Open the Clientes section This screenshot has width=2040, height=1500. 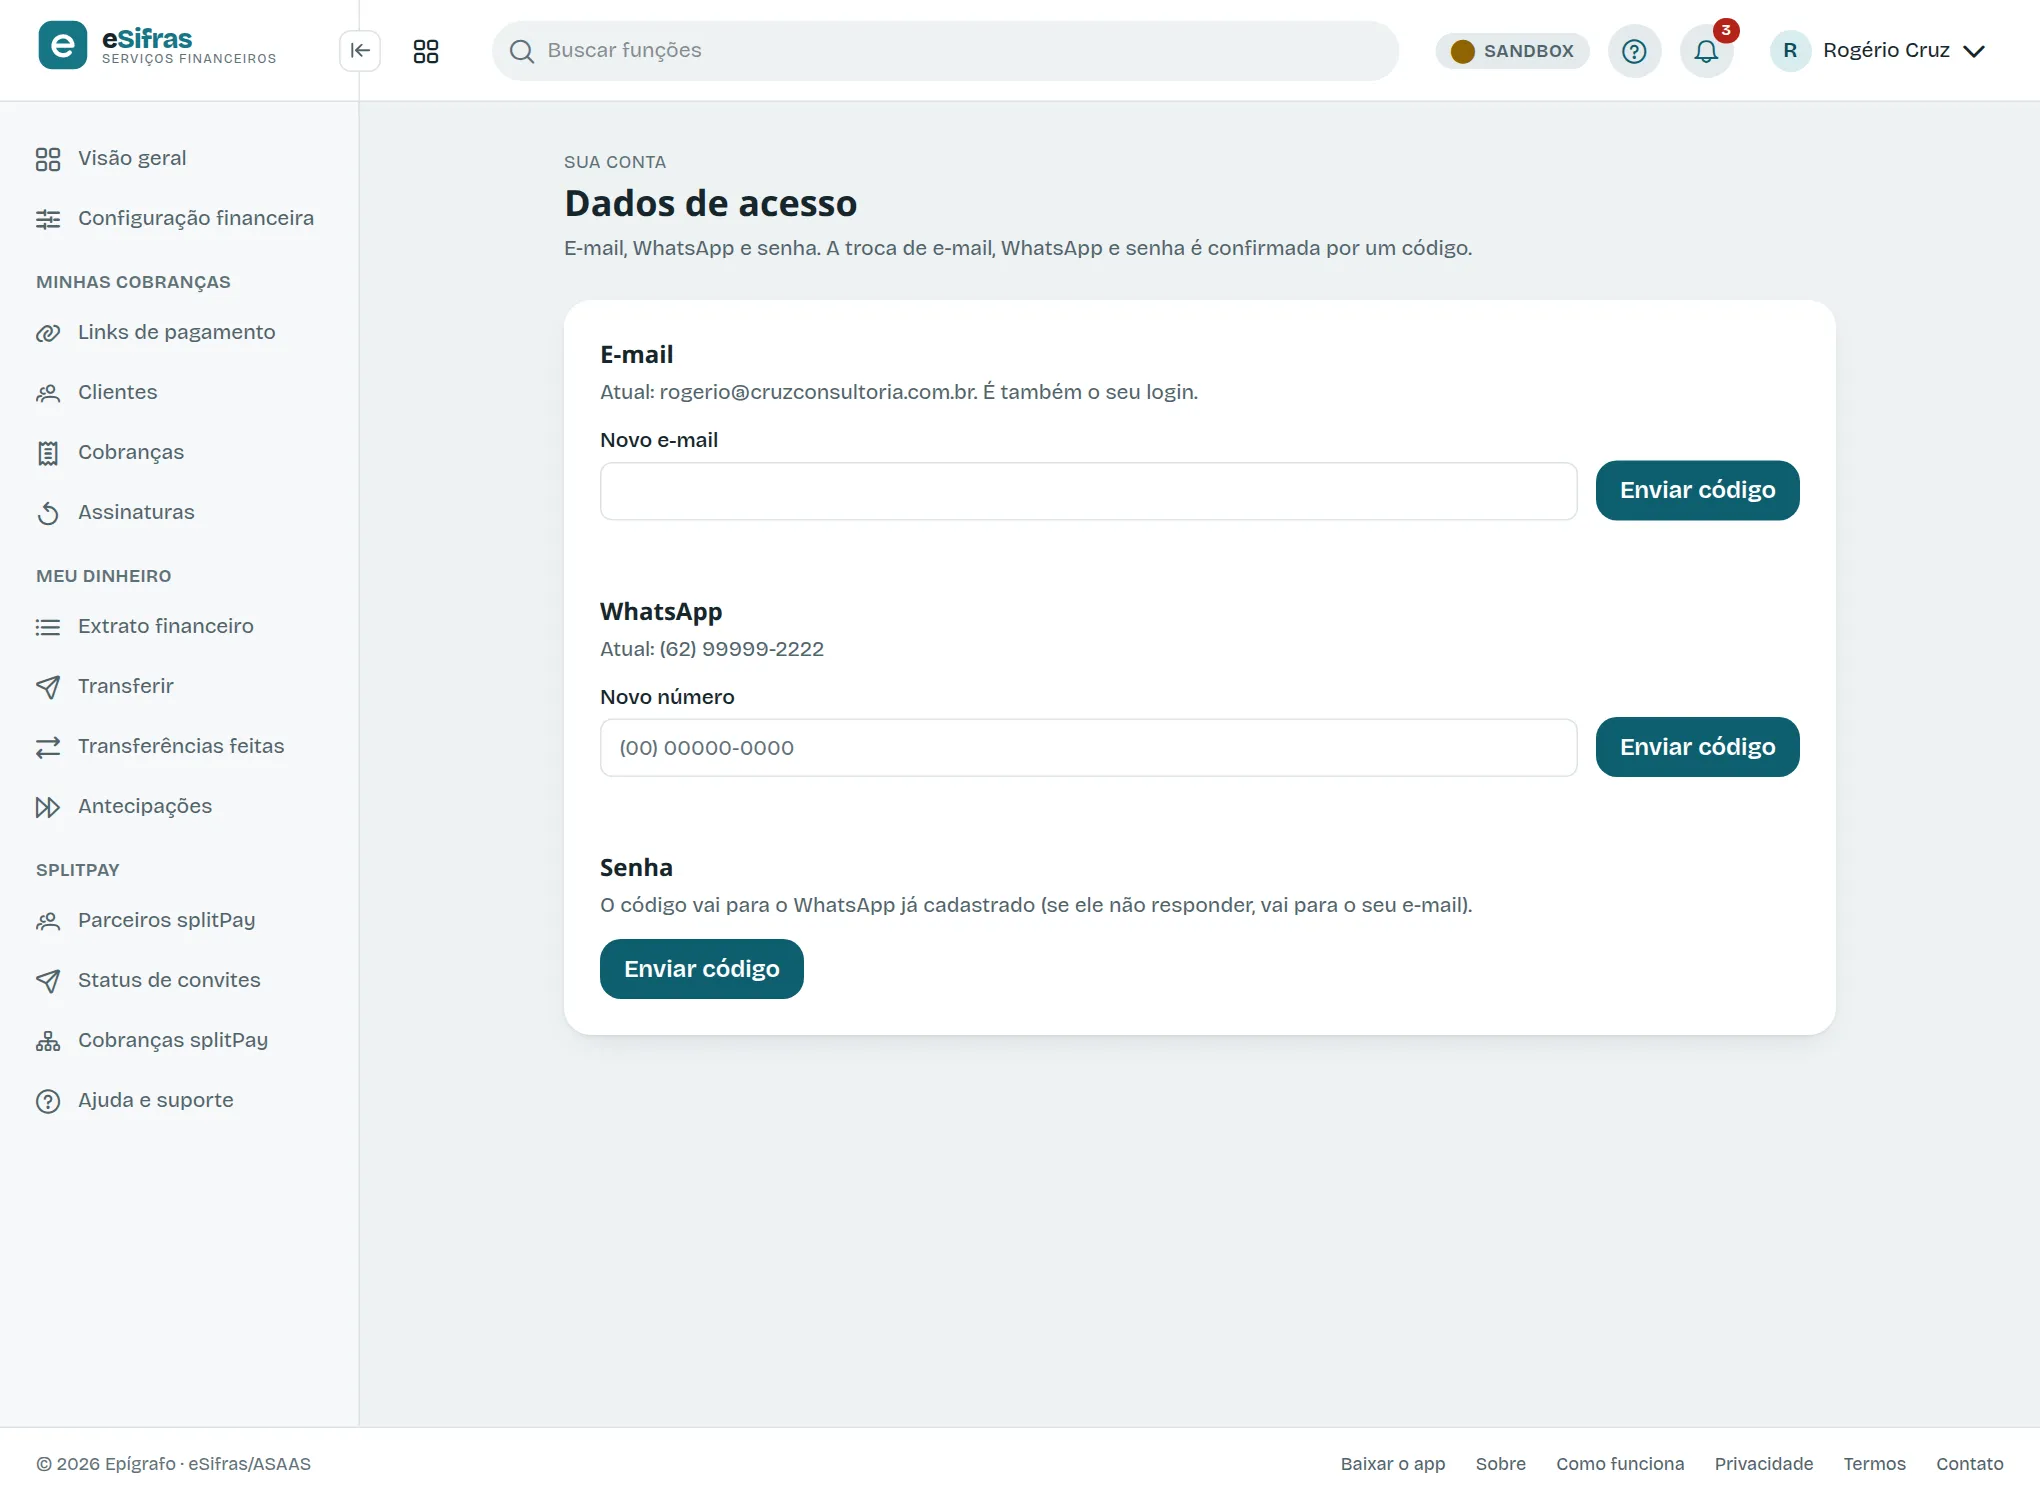179,392
